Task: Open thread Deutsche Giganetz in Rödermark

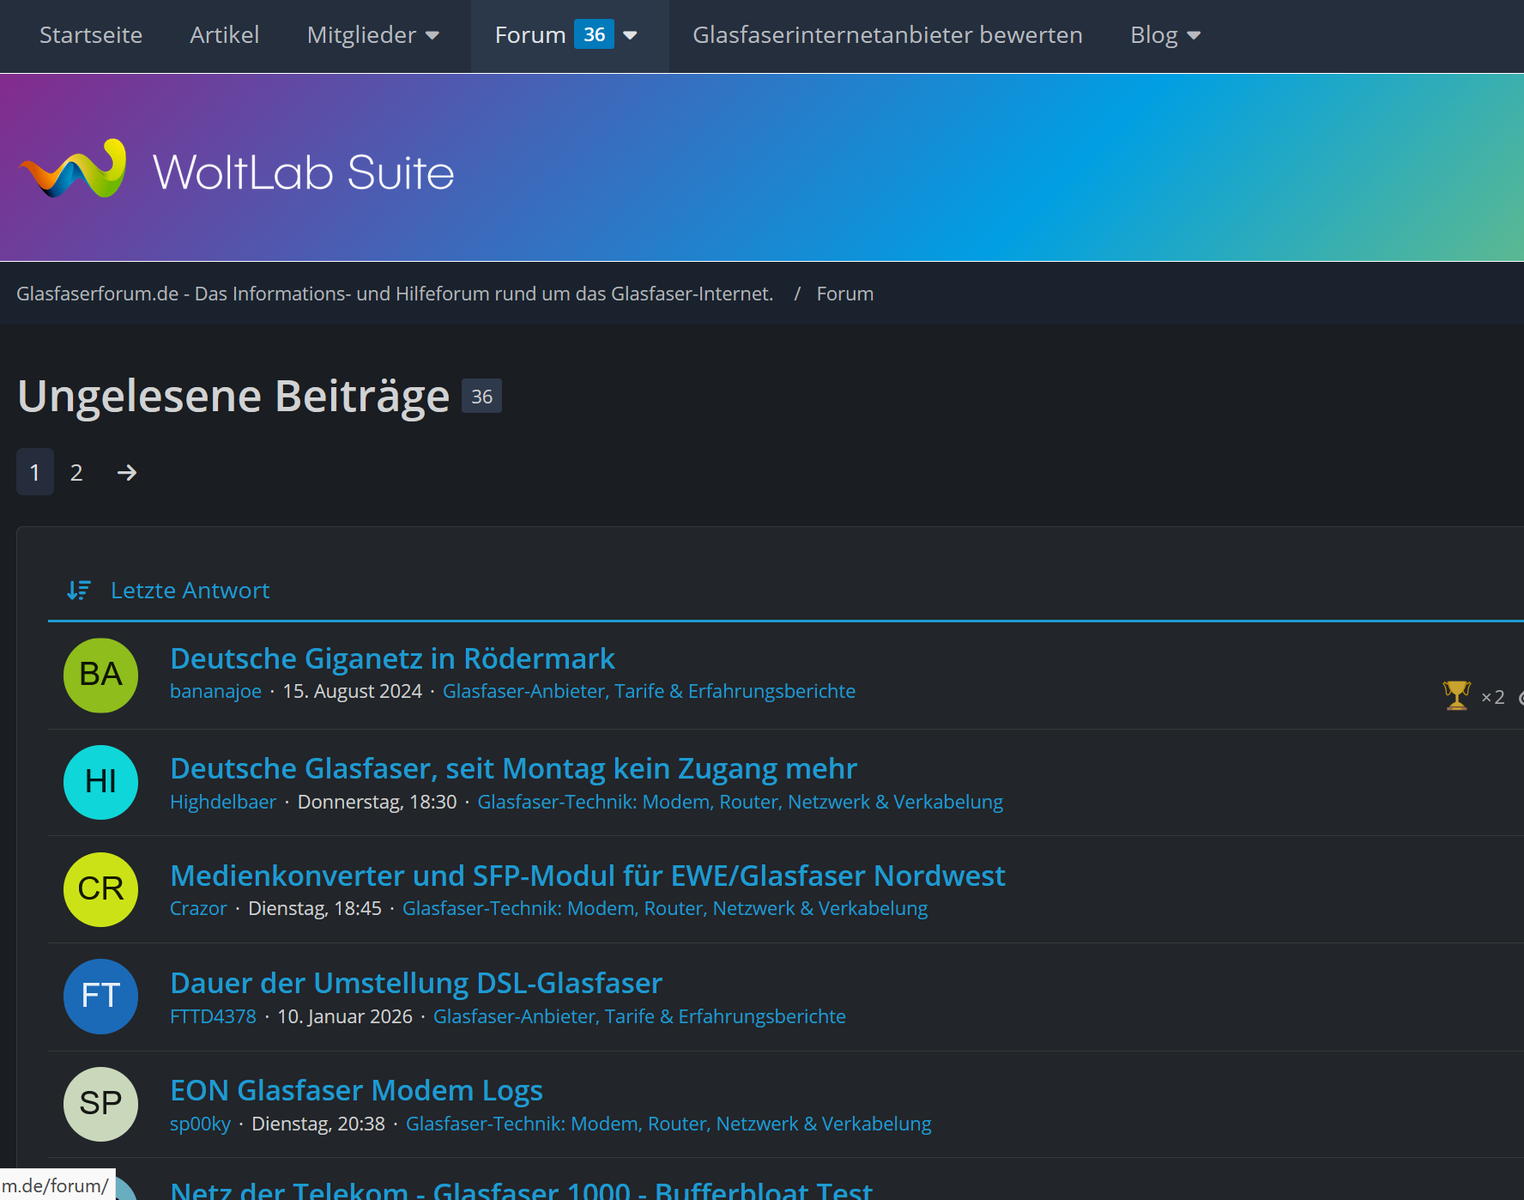Action: [x=392, y=658]
